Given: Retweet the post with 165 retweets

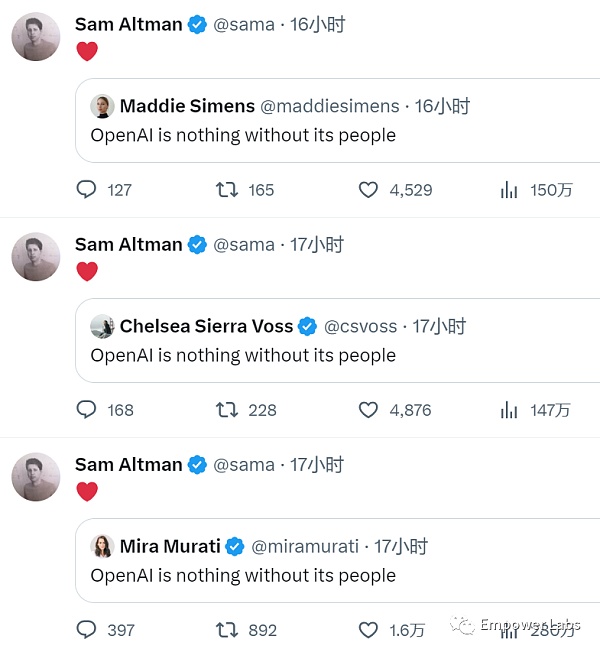Looking at the screenshot, I should 227,190.
